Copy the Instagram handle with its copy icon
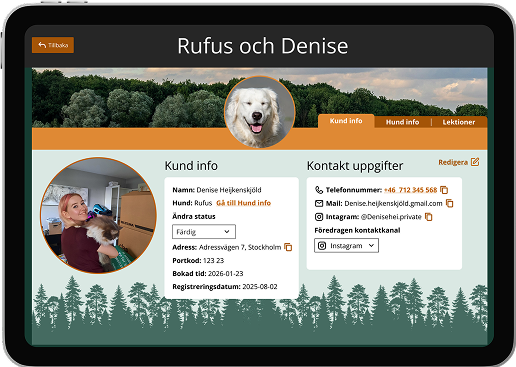Screen dimensions: 516x367 (429, 217)
